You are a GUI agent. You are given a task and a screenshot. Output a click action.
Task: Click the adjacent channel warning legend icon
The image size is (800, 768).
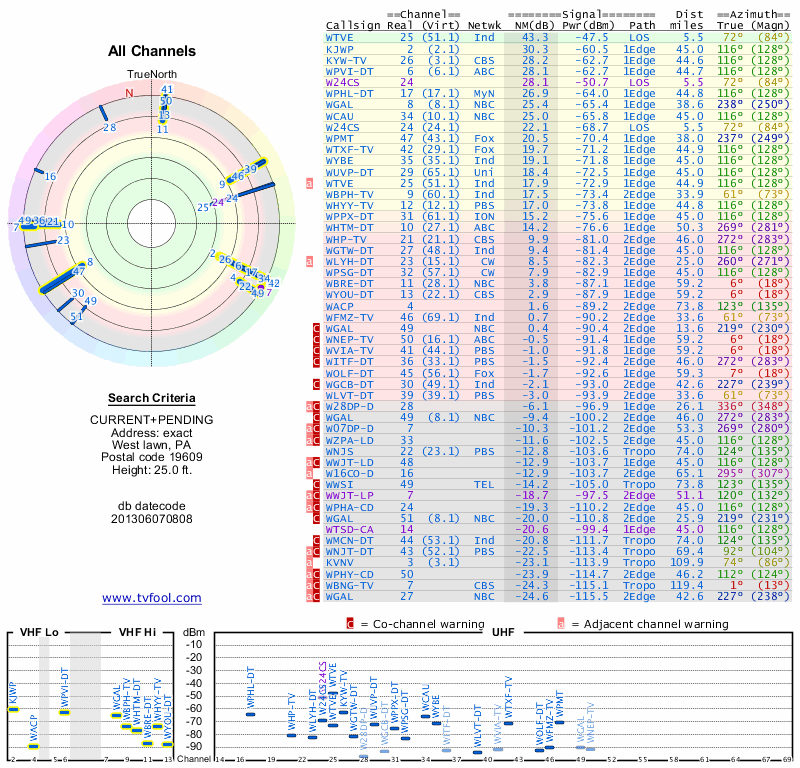coord(560,623)
